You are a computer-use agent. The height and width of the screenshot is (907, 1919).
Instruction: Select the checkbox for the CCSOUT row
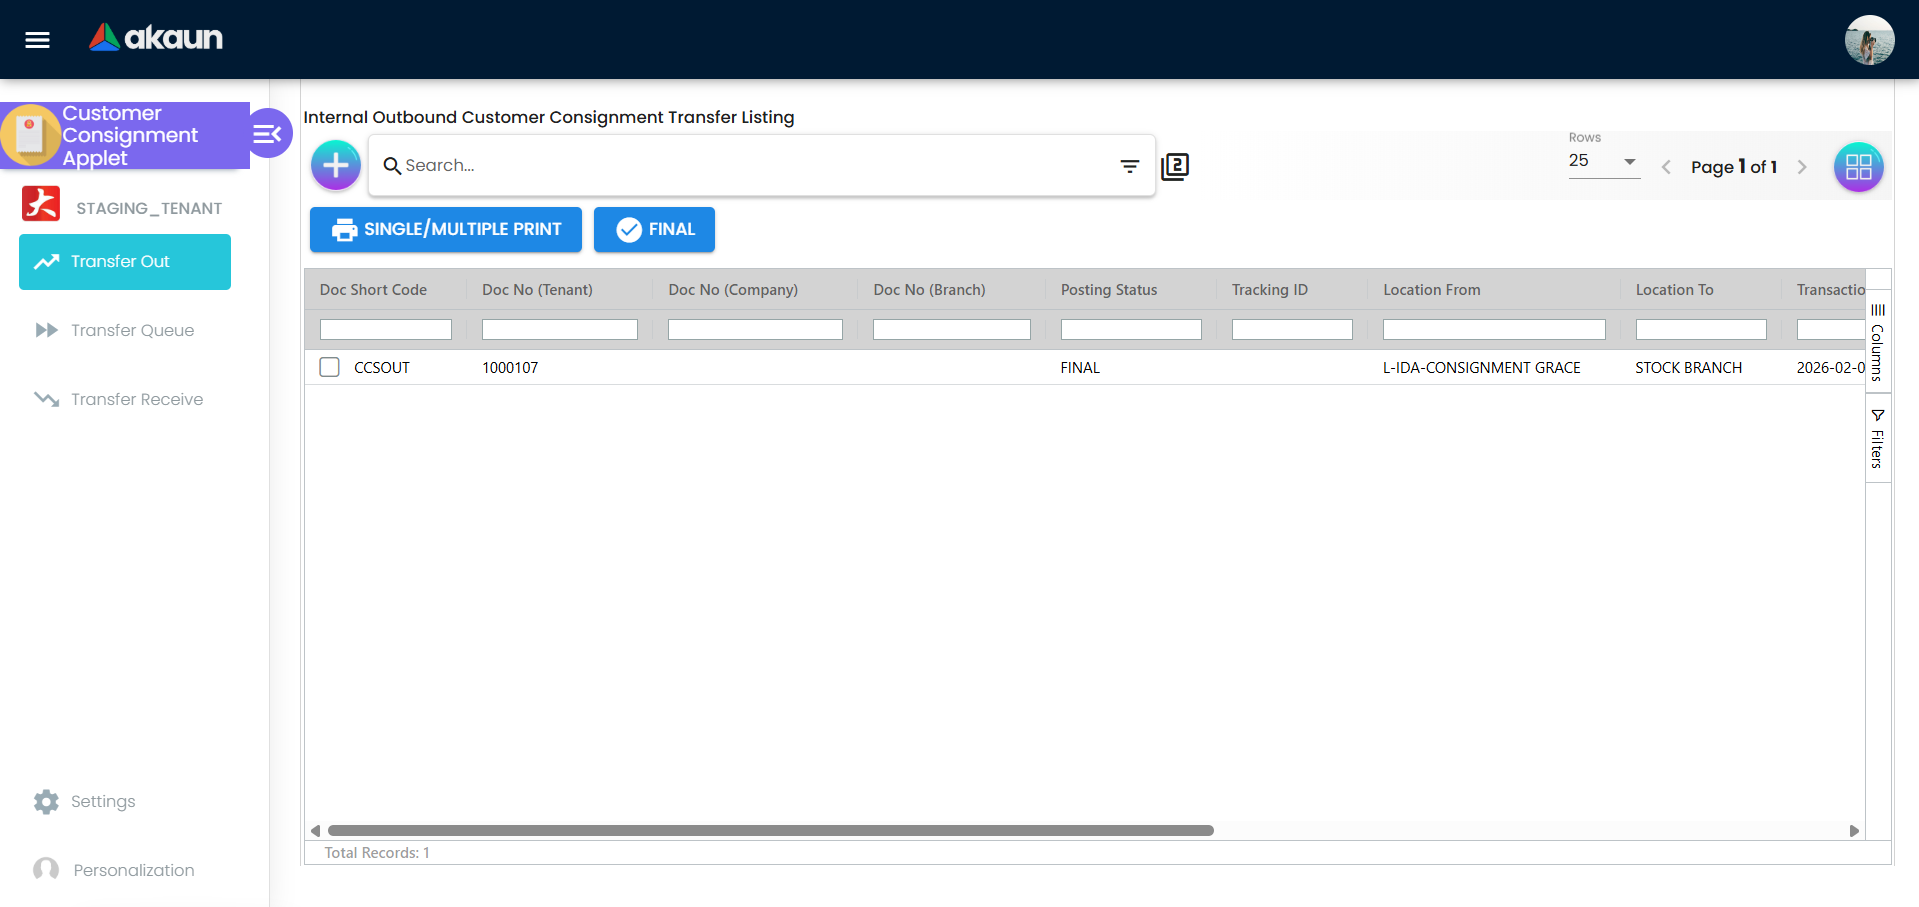(x=329, y=367)
